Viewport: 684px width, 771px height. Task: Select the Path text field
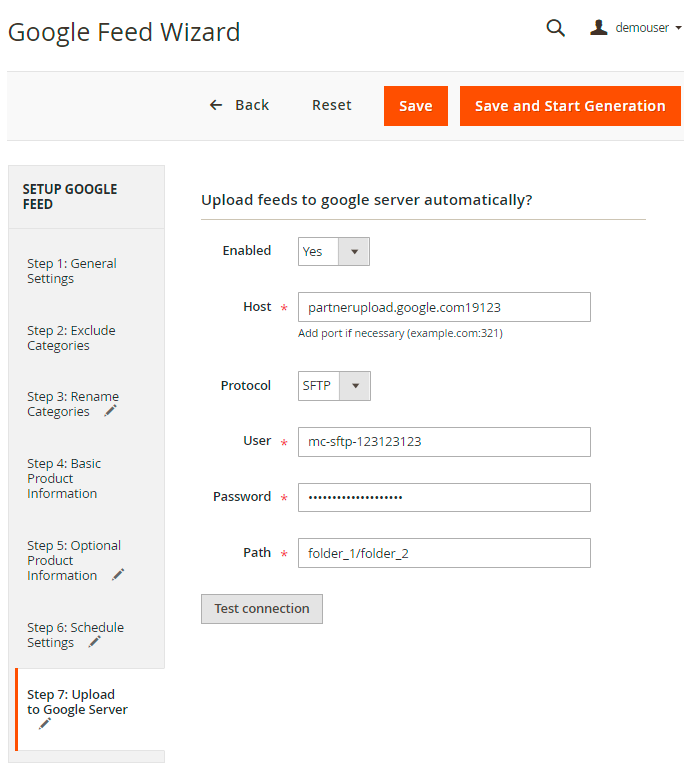444,553
